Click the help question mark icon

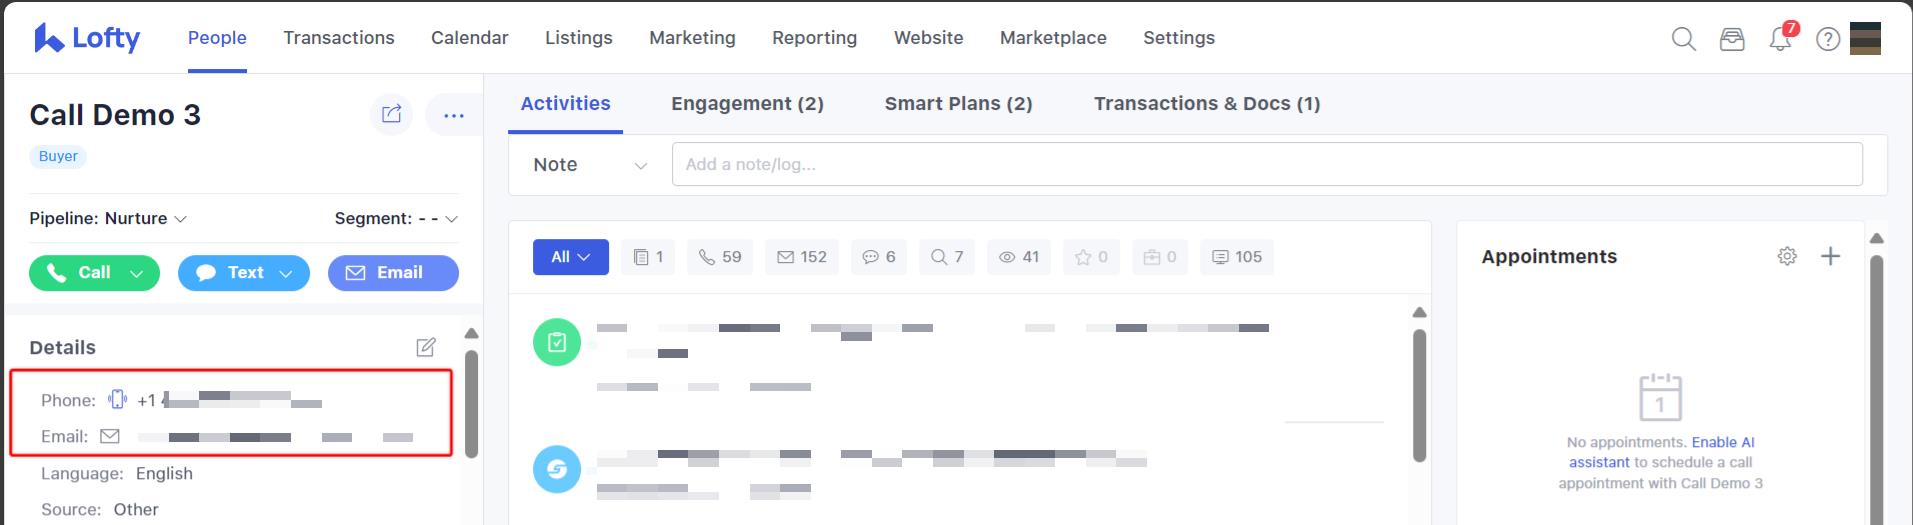point(1828,39)
